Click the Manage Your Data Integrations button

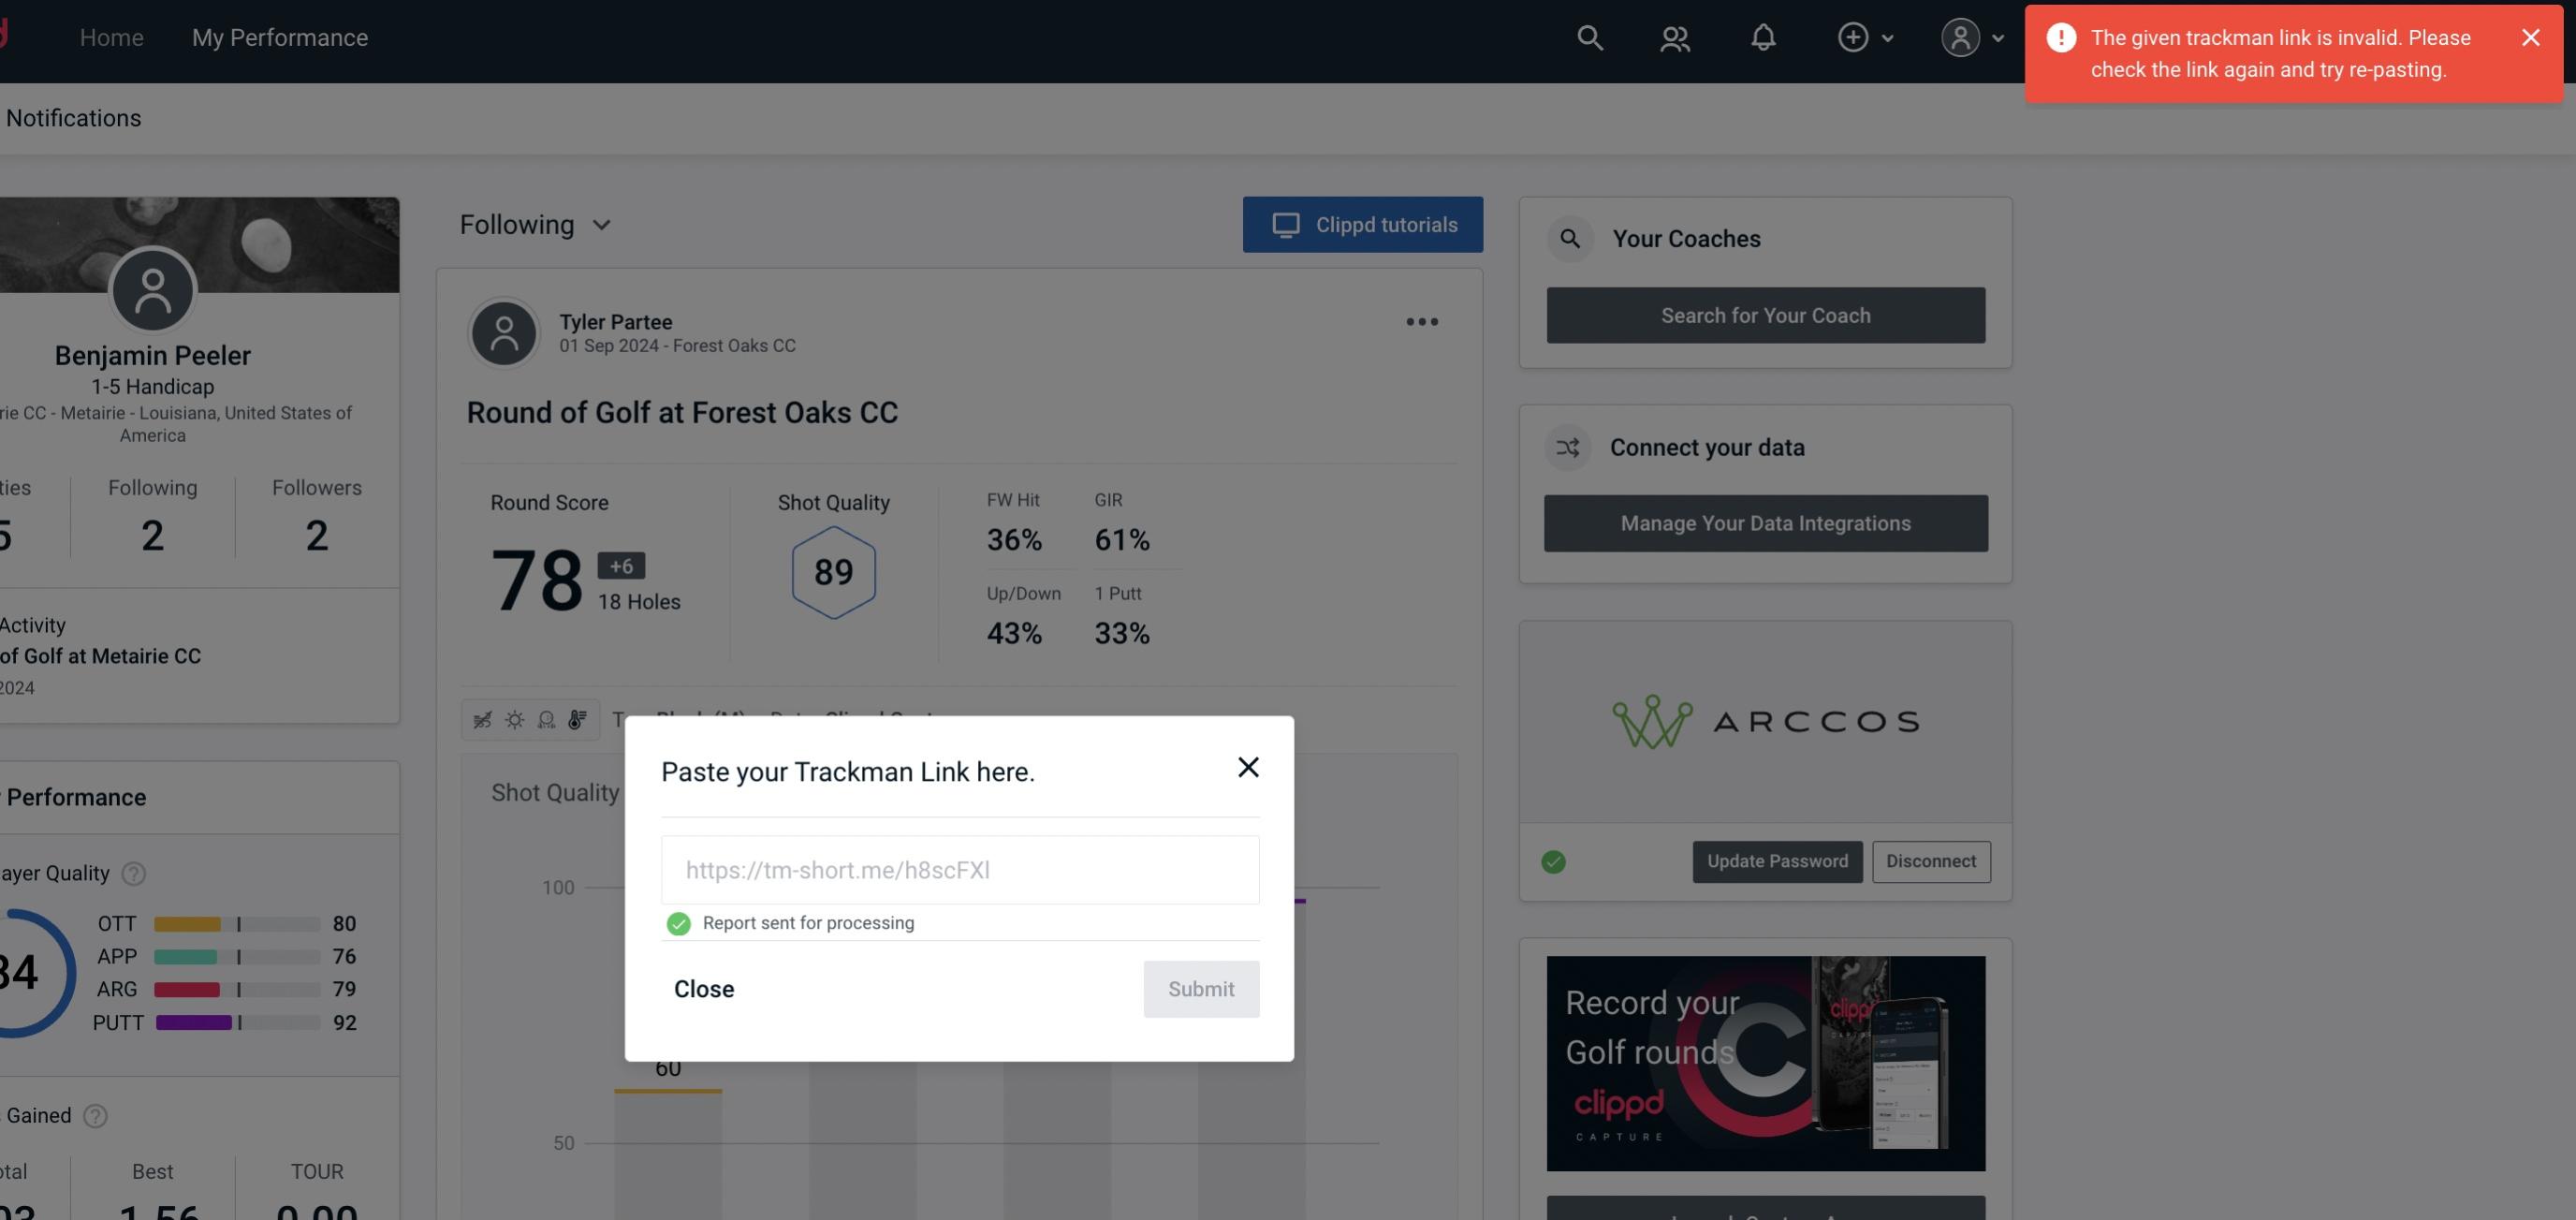[1766, 522]
